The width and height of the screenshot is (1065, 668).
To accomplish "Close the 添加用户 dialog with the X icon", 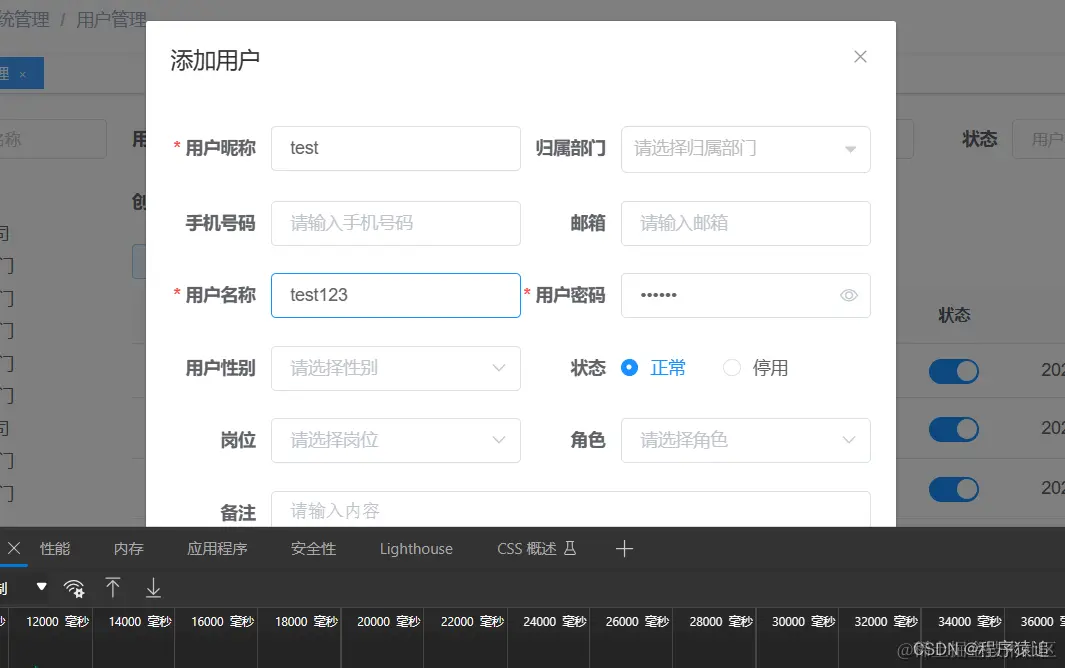I will coord(860,57).
